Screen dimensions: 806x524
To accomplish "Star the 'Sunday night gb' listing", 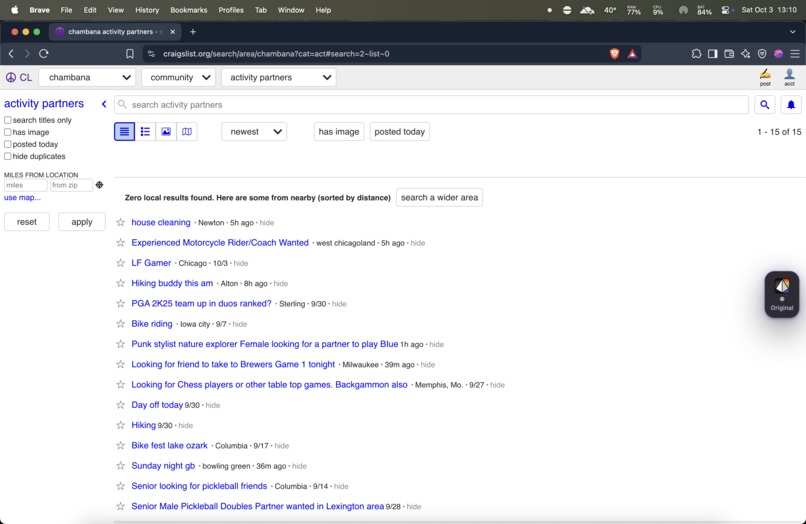I will pyautogui.click(x=121, y=466).
